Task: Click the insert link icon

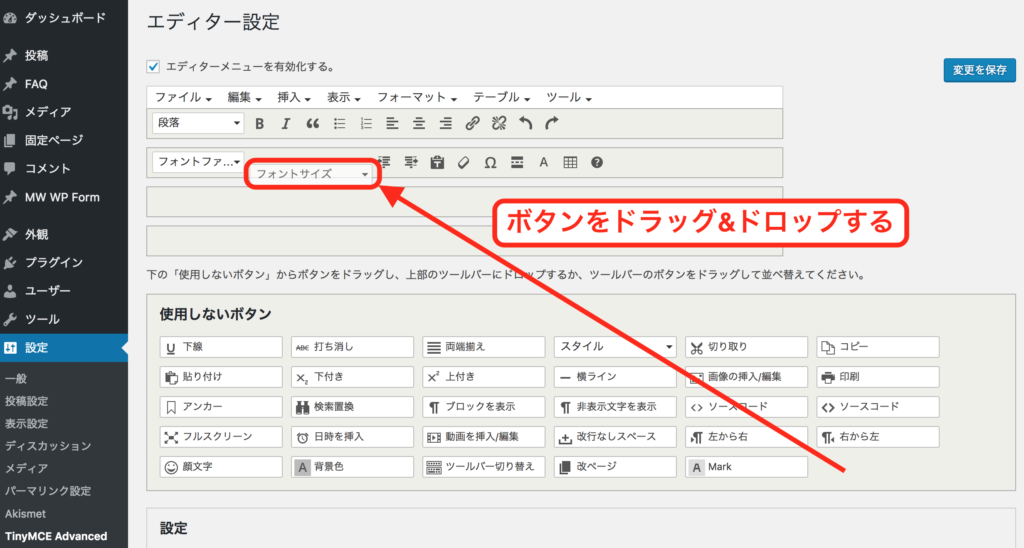Action: click(x=473, y=124)
